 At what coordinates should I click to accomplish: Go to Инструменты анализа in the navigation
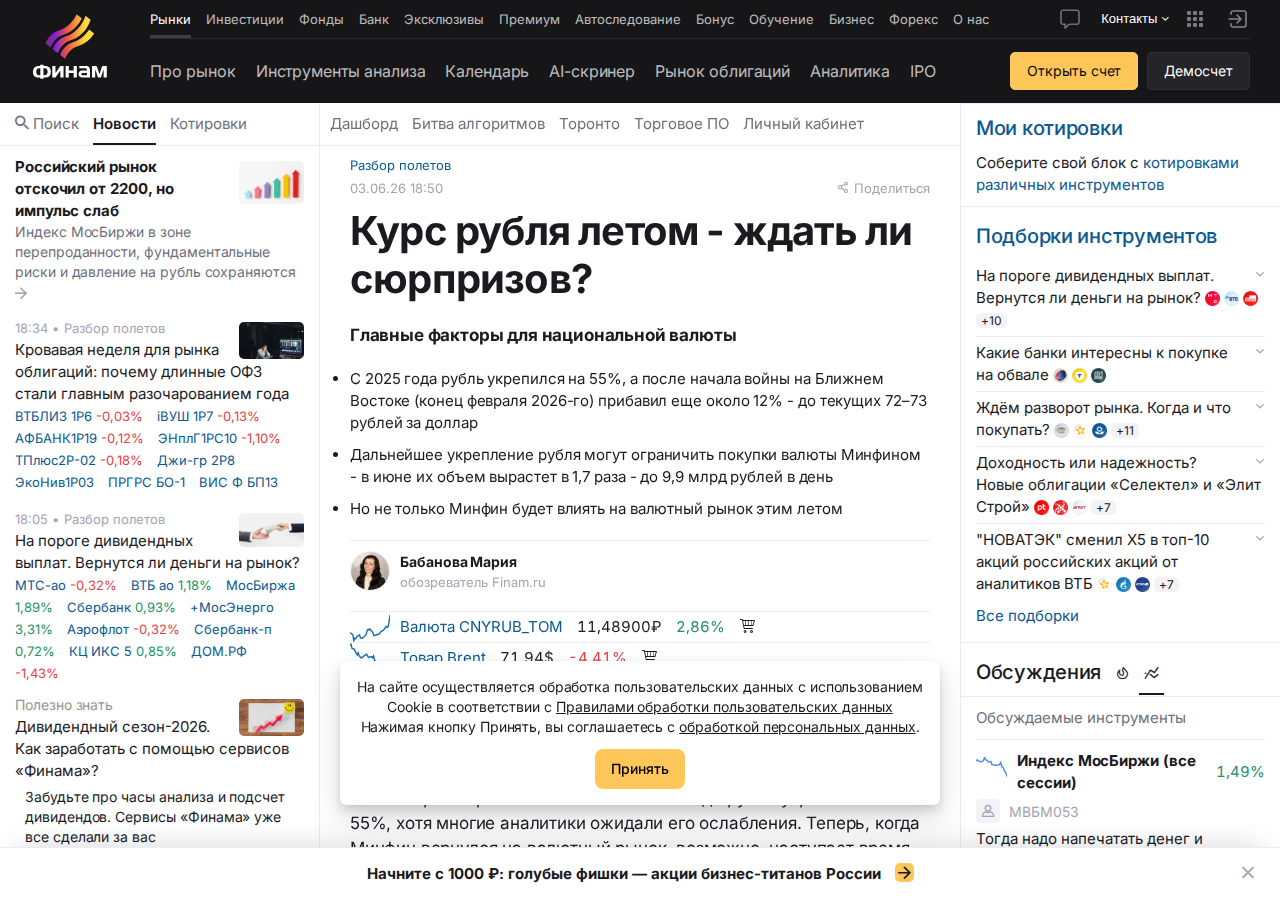coord(341,71)
